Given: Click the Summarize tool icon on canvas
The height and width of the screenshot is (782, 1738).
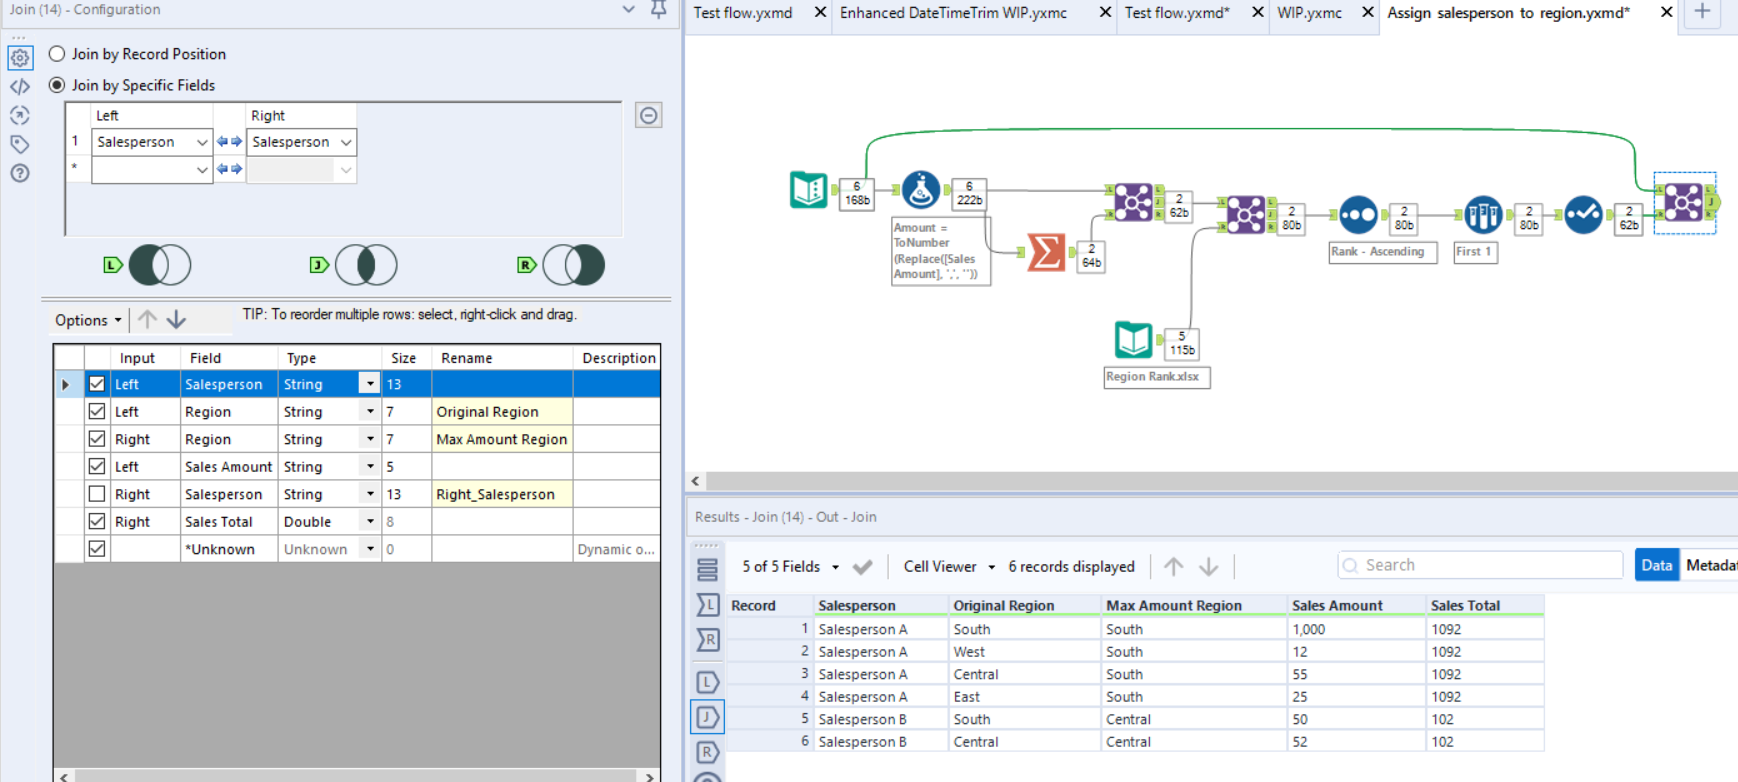Looking at the screenshot, I should [1046, 252].
